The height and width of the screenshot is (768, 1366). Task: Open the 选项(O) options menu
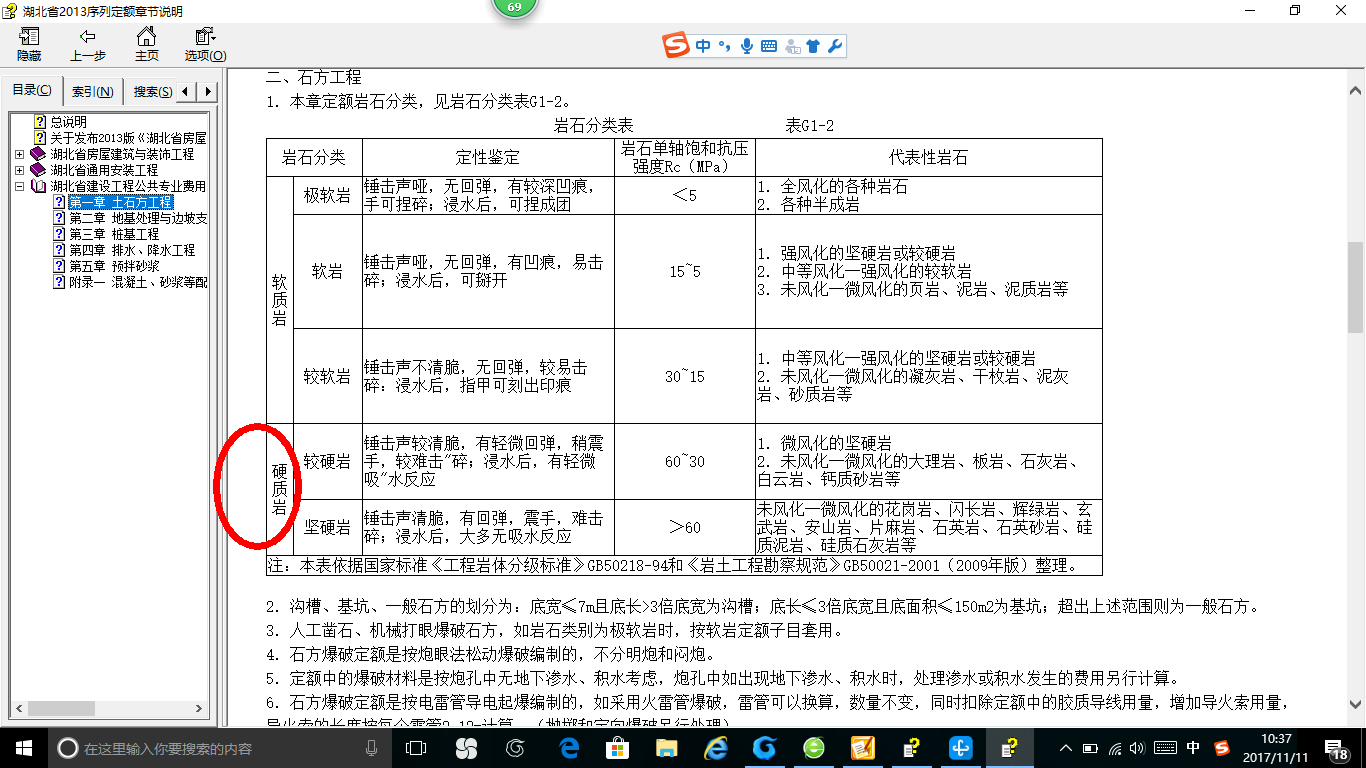point(205,44)
